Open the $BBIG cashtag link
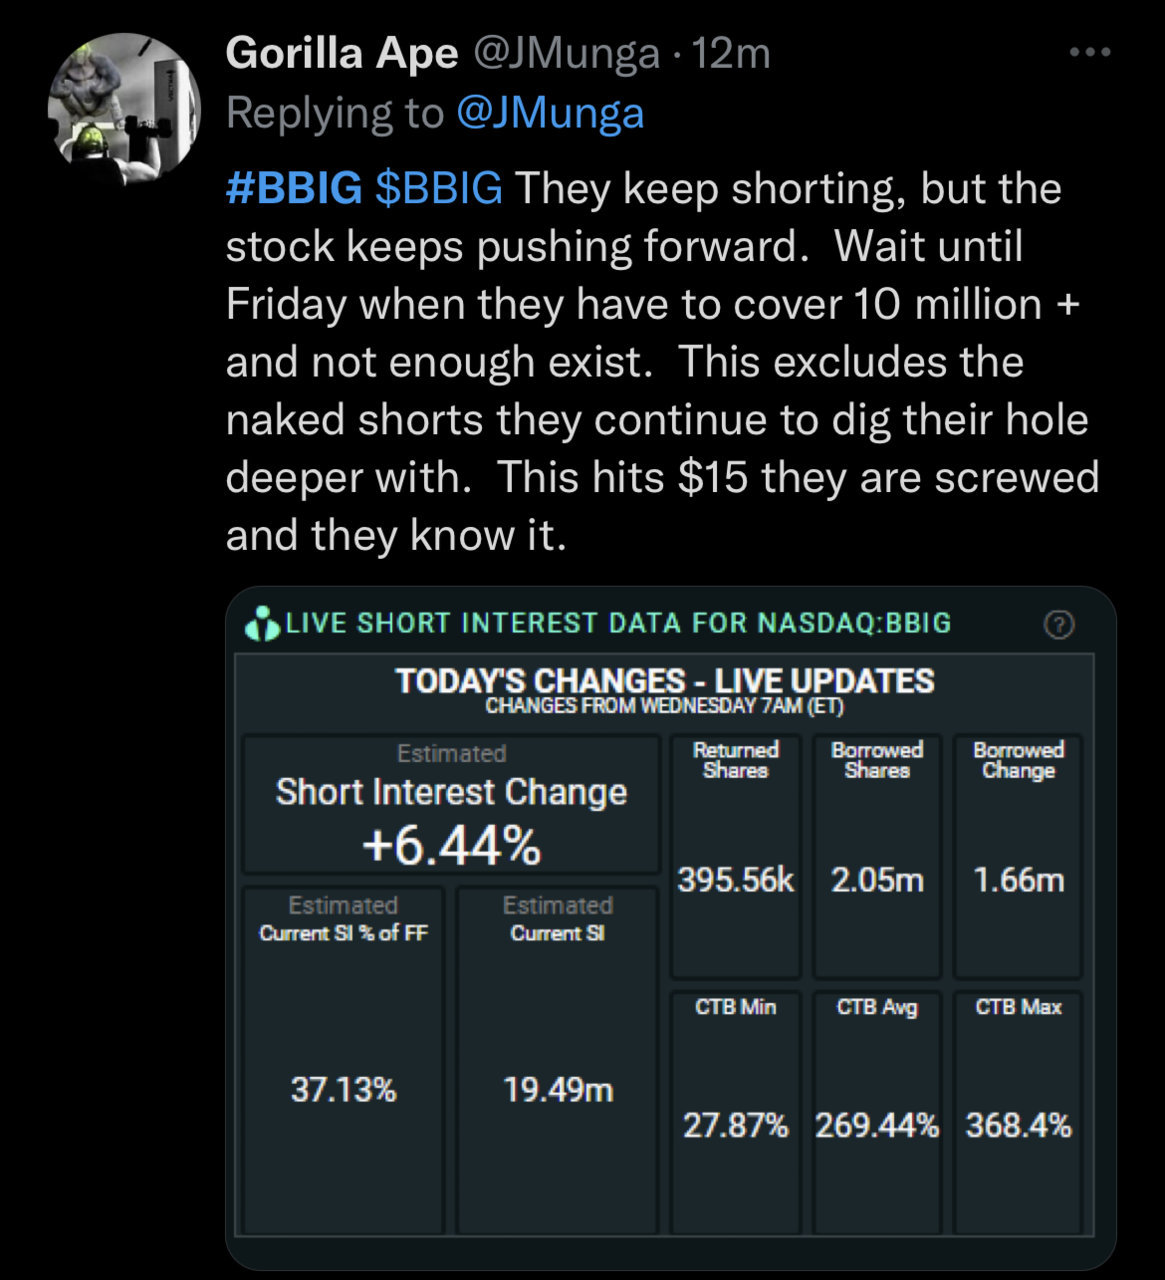This screenshot has width=1165, height=1280. (x=439, y=188)
